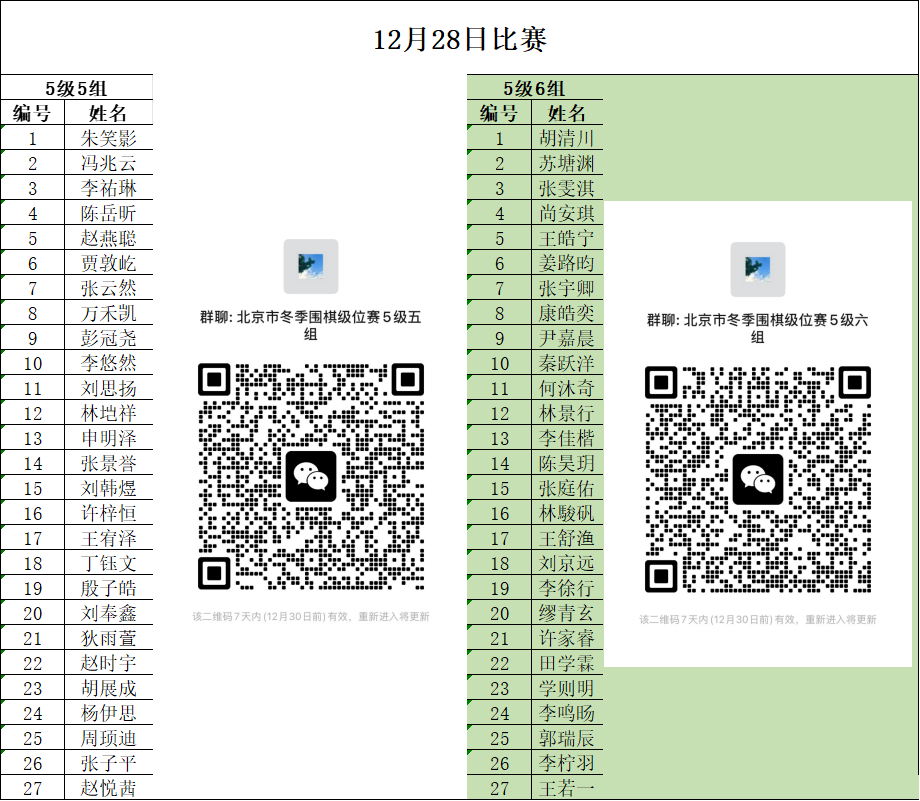The height and width of the screenshot is (801, 920).
Task: Click the 编号 column header under 5级5组
Action: coord(33,113)
